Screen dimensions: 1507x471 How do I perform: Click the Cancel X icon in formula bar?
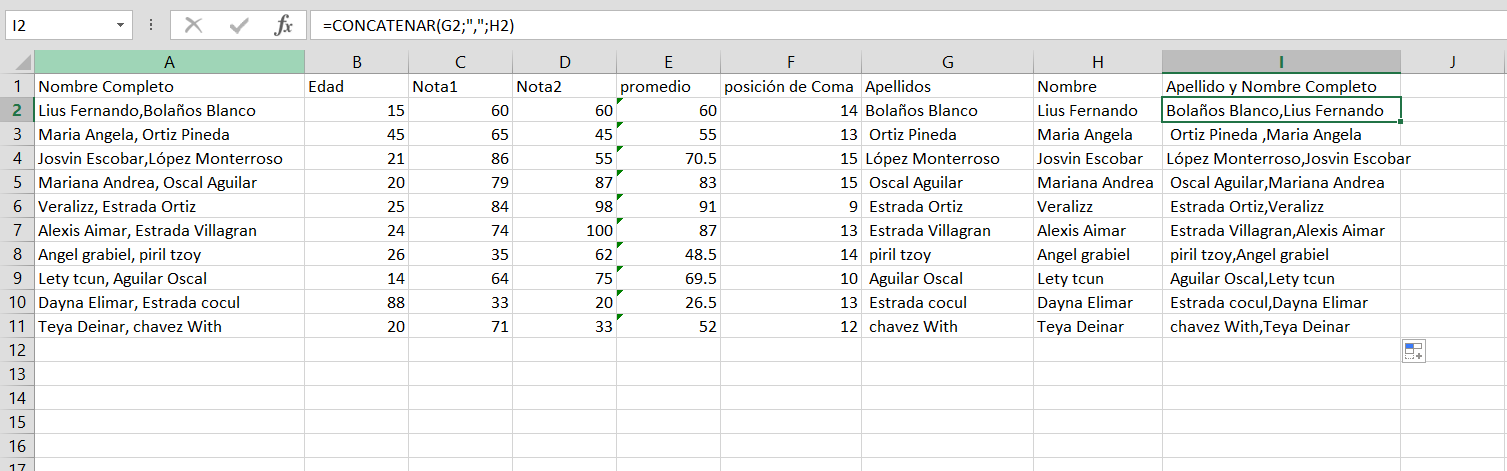click(194, 26)
